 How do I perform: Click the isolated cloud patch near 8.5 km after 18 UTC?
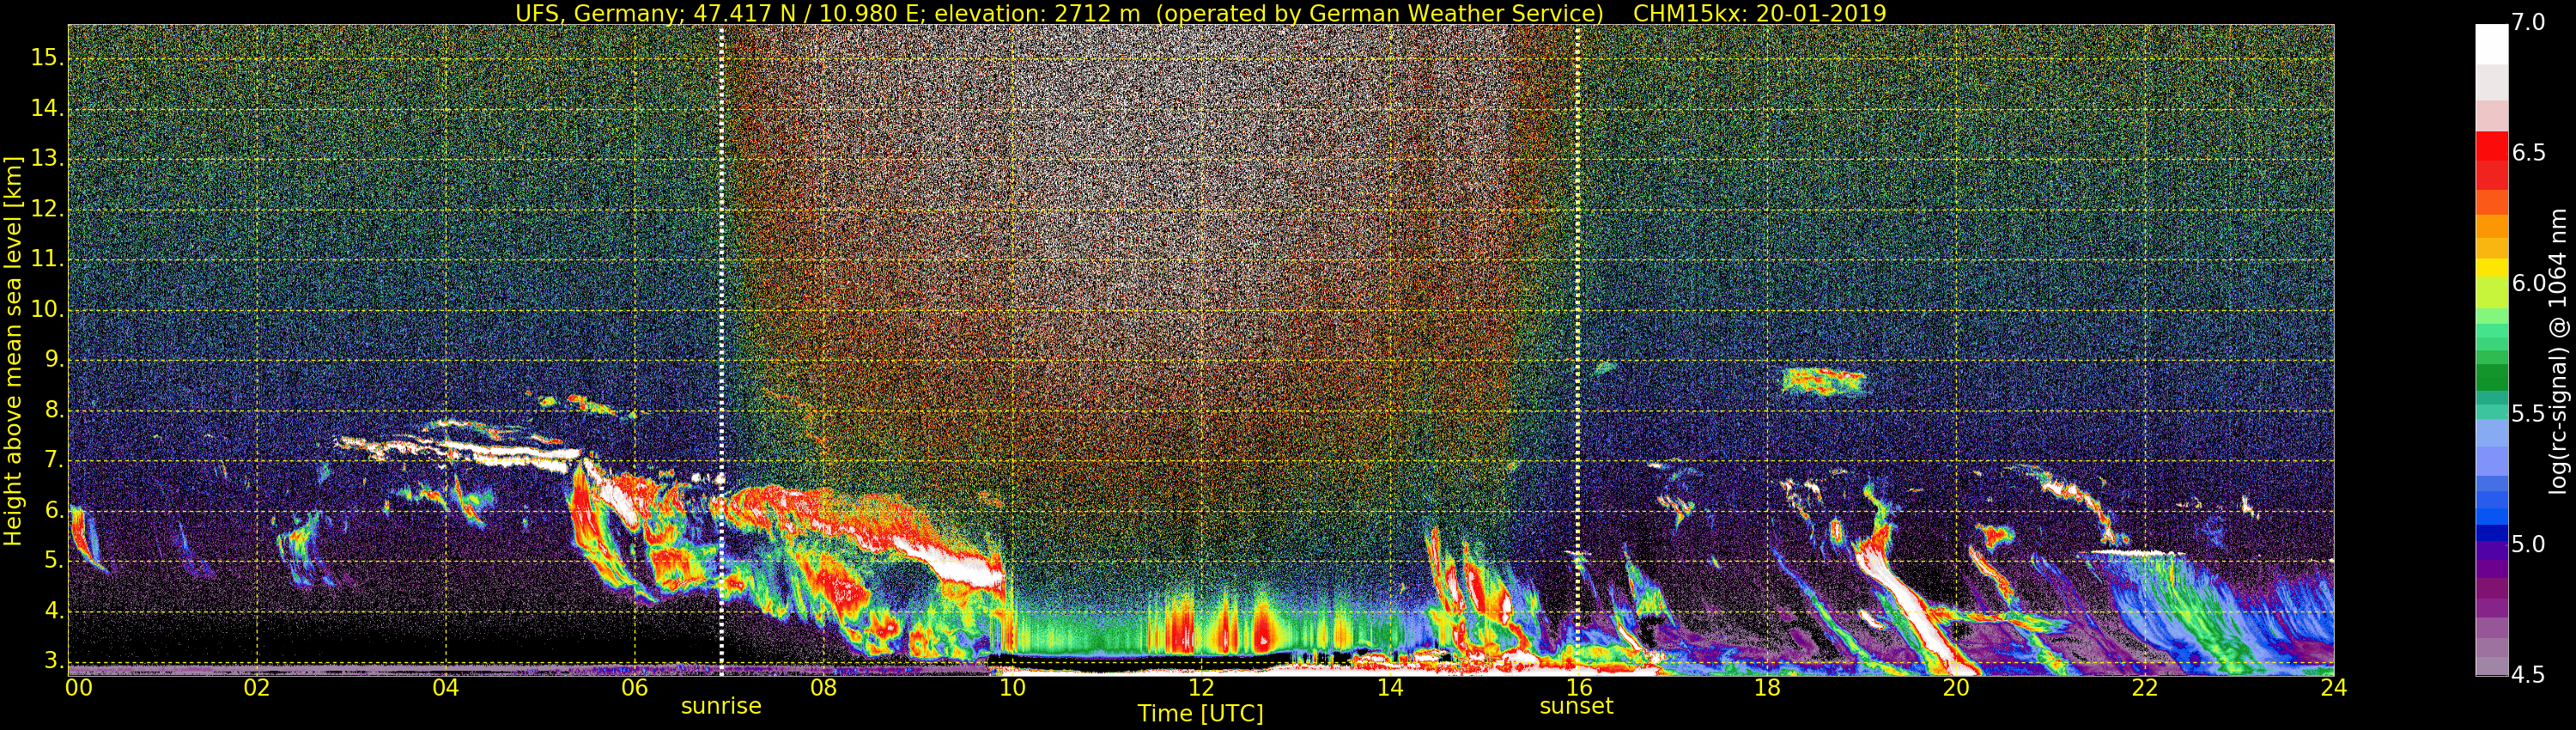(1824, 381)
